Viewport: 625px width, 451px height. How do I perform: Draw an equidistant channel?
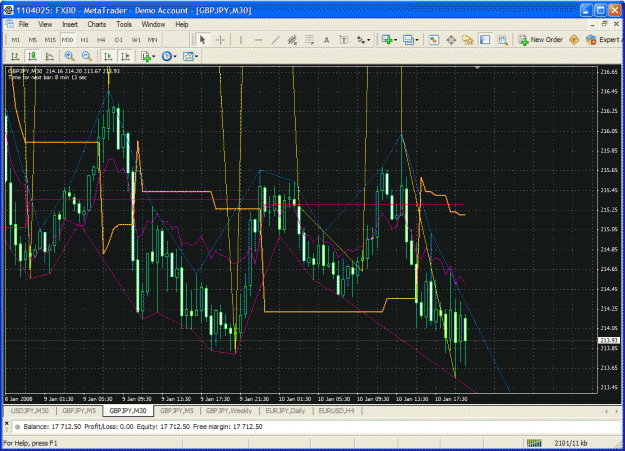[292, 40]
